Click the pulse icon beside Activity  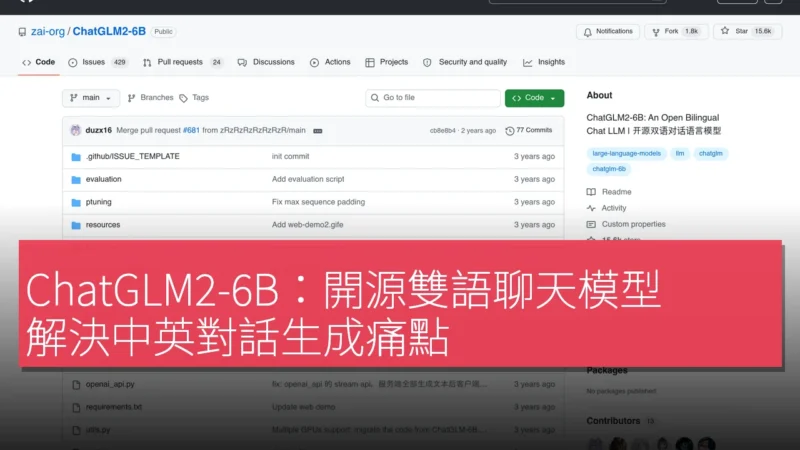click(x=591, y=208)
